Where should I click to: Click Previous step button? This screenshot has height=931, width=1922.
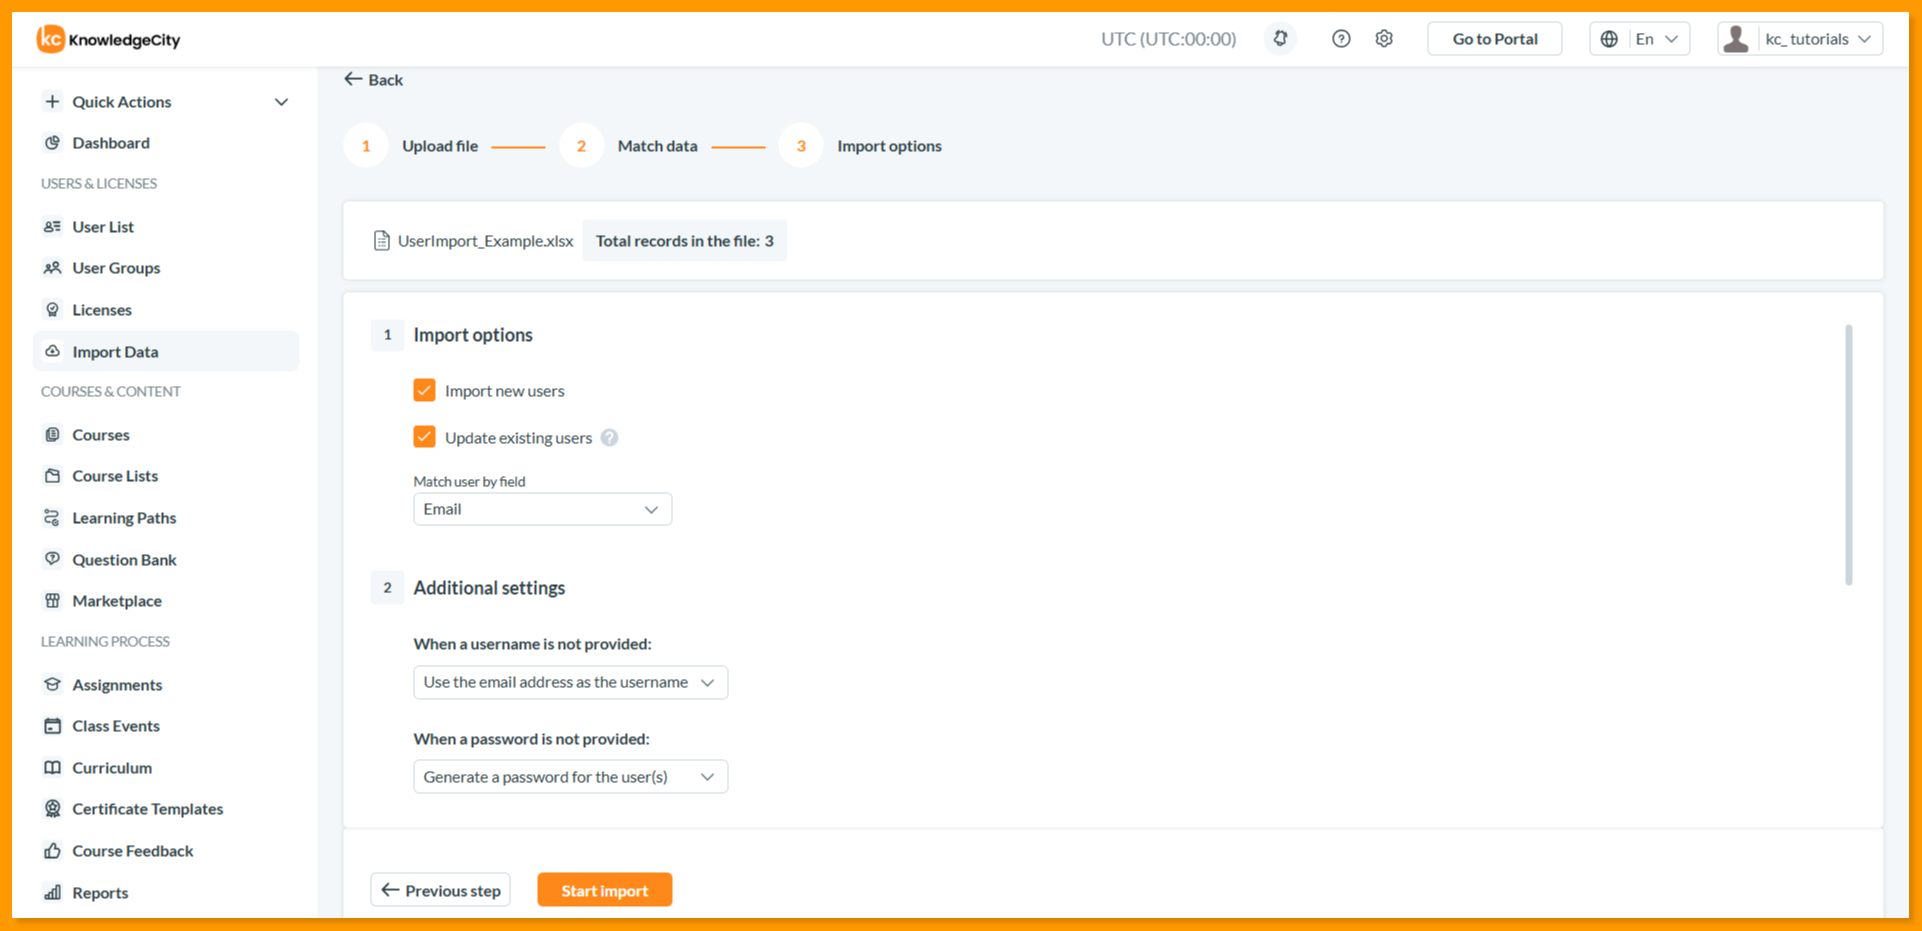440,890
